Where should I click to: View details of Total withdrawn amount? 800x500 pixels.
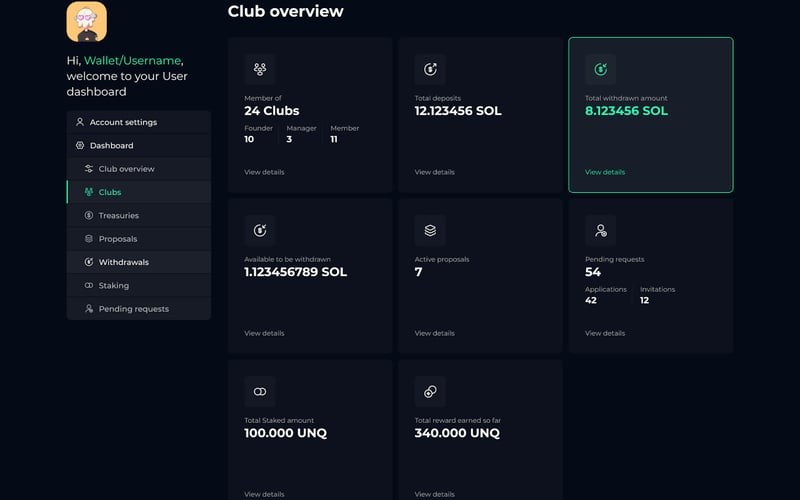click(x=605, y=172)
